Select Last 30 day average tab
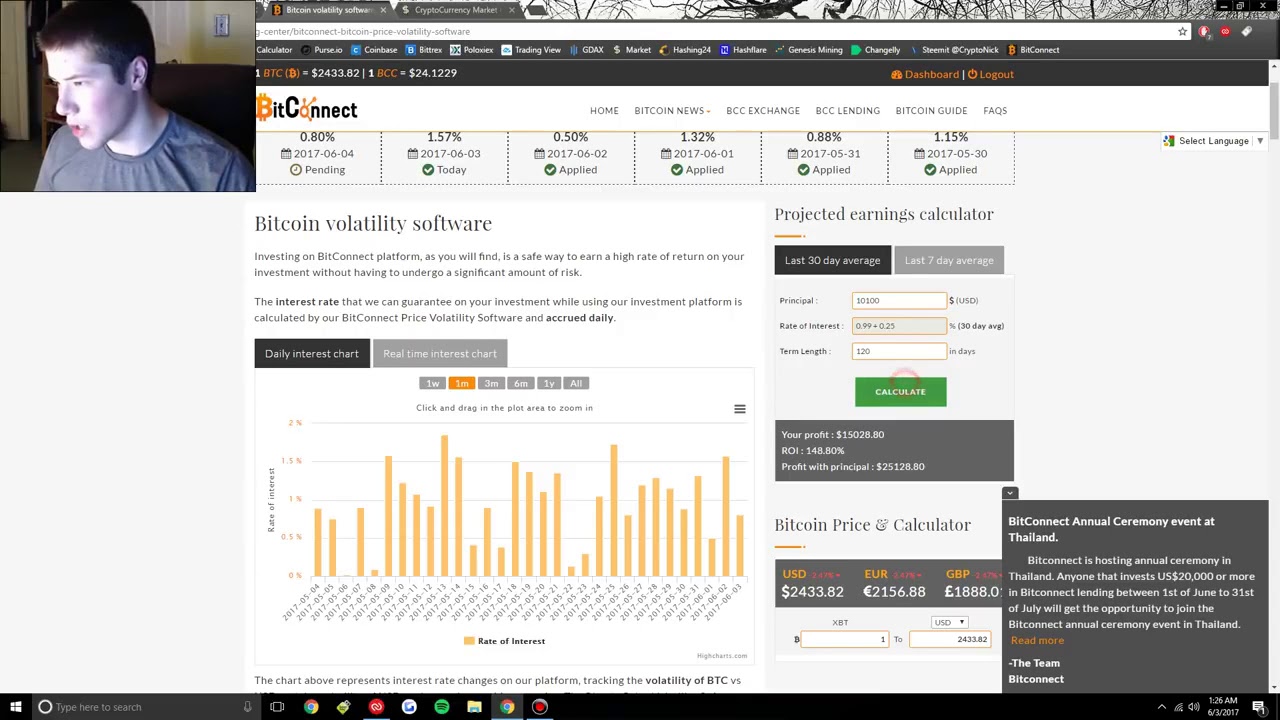The height and width of the screenshot is (720, 1280). pyautogui.click(x=832, y=260)
